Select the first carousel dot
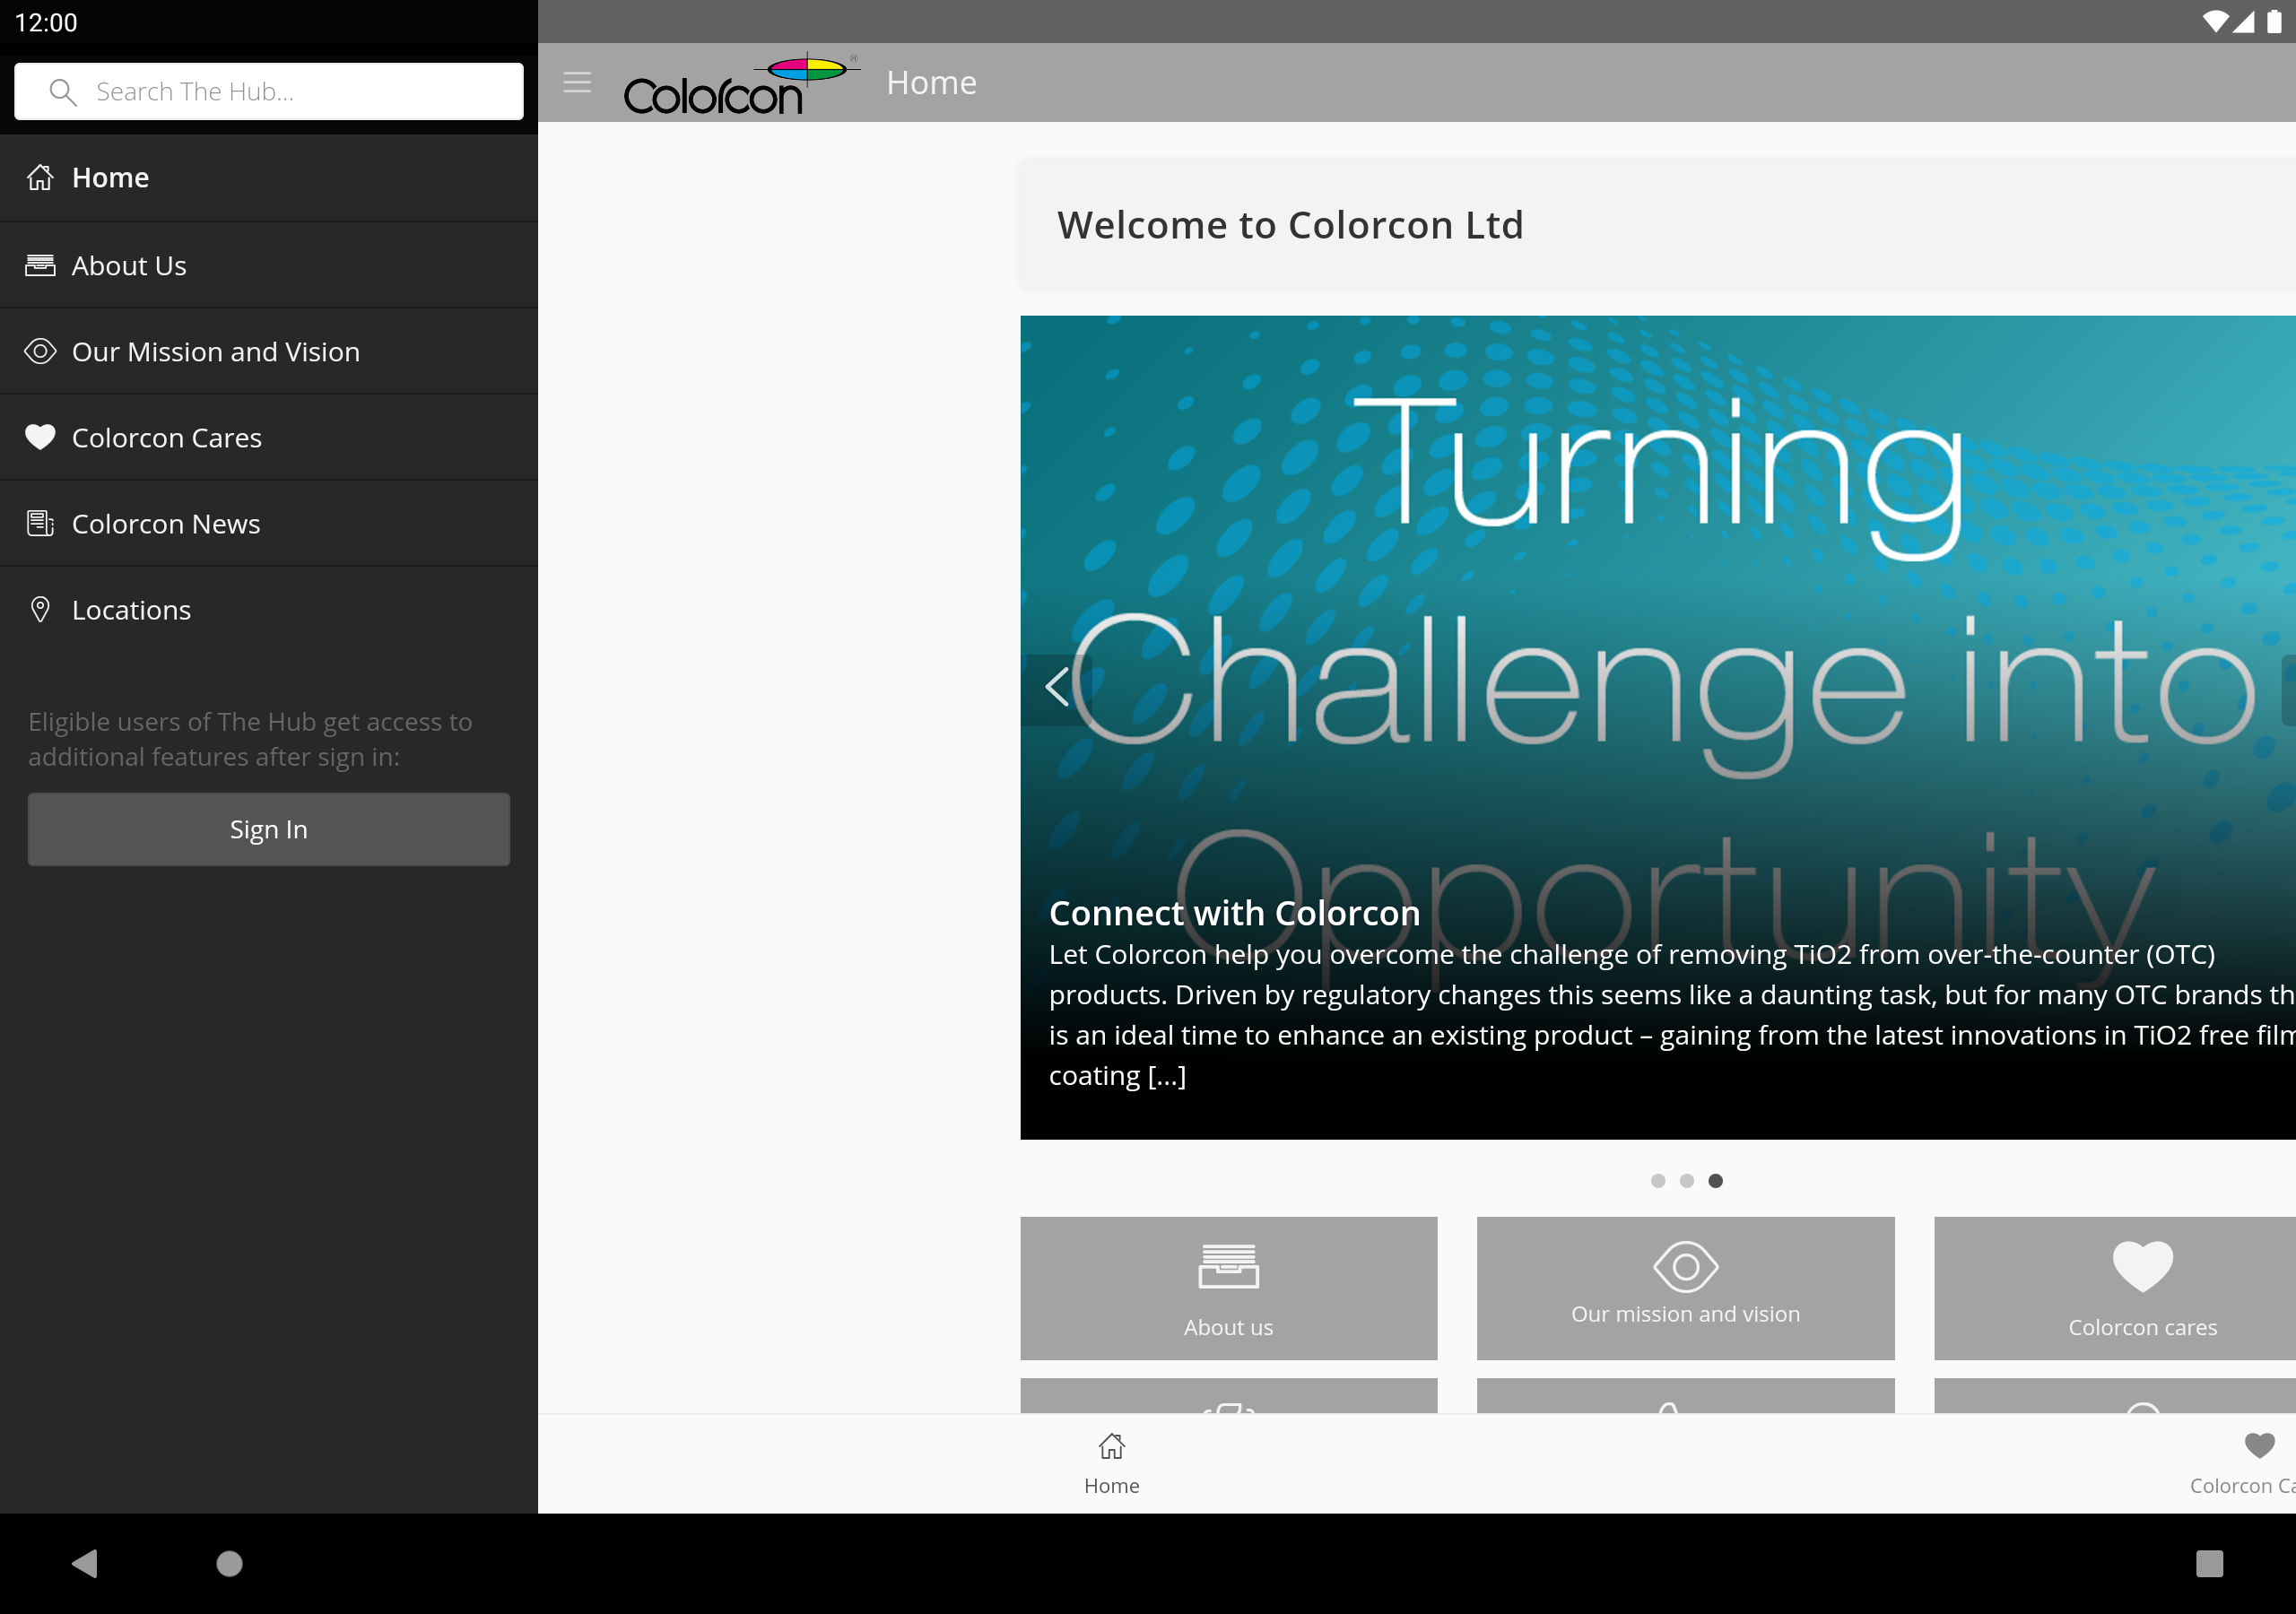Image resolution: width=2296 pixels, height=1614 pixels. (1658, 1180)
